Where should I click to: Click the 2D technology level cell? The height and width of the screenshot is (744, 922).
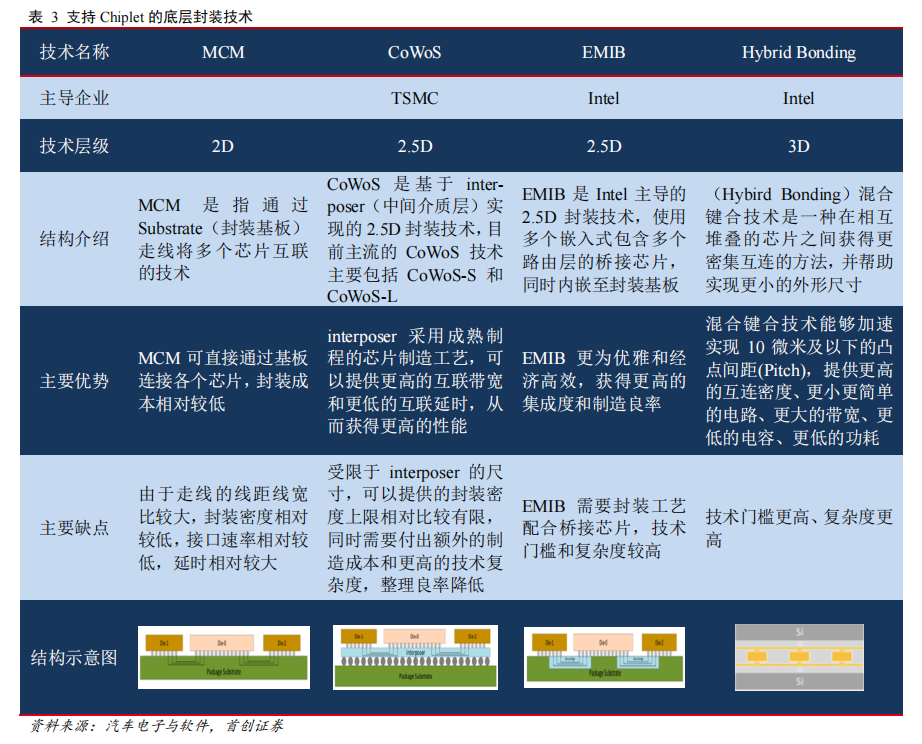[x=223, y=146]
